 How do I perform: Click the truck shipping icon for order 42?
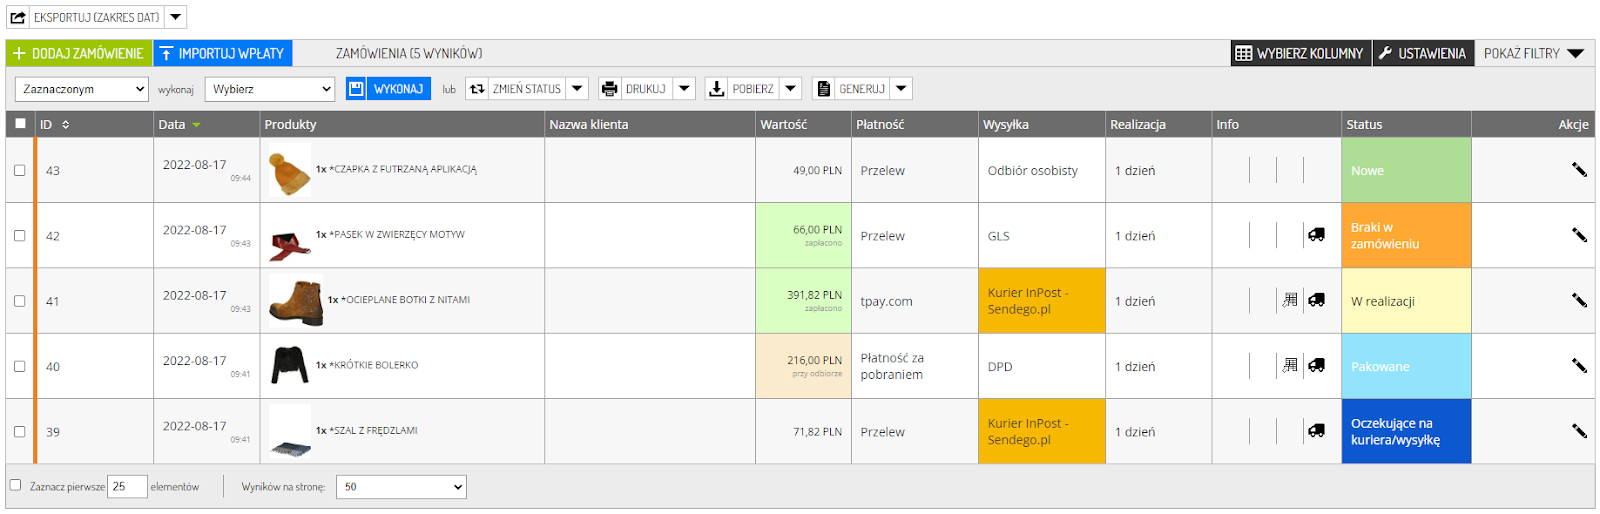coord(1316,235)
